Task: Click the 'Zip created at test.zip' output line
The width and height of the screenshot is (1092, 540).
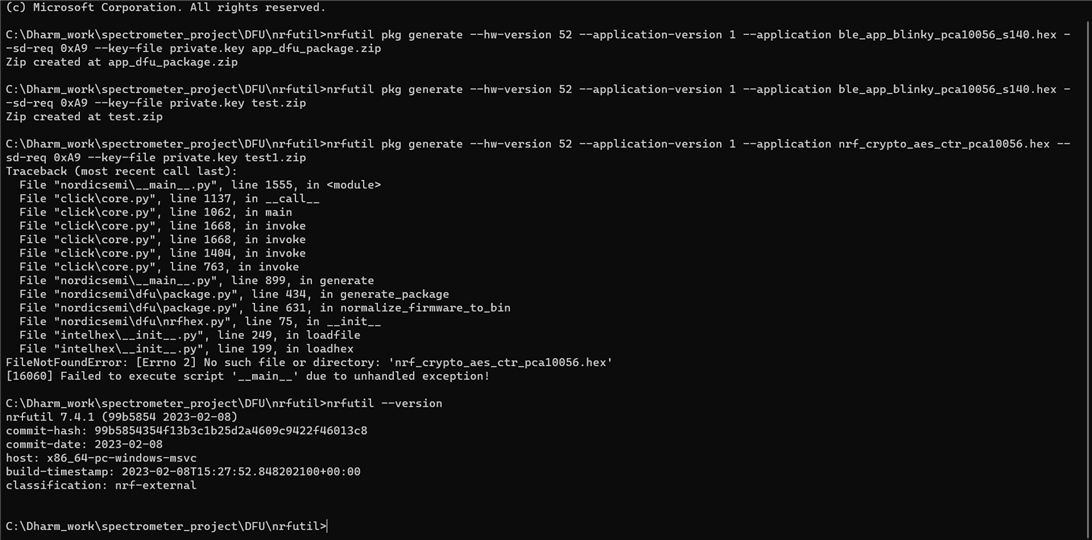Action: point(84,117)
